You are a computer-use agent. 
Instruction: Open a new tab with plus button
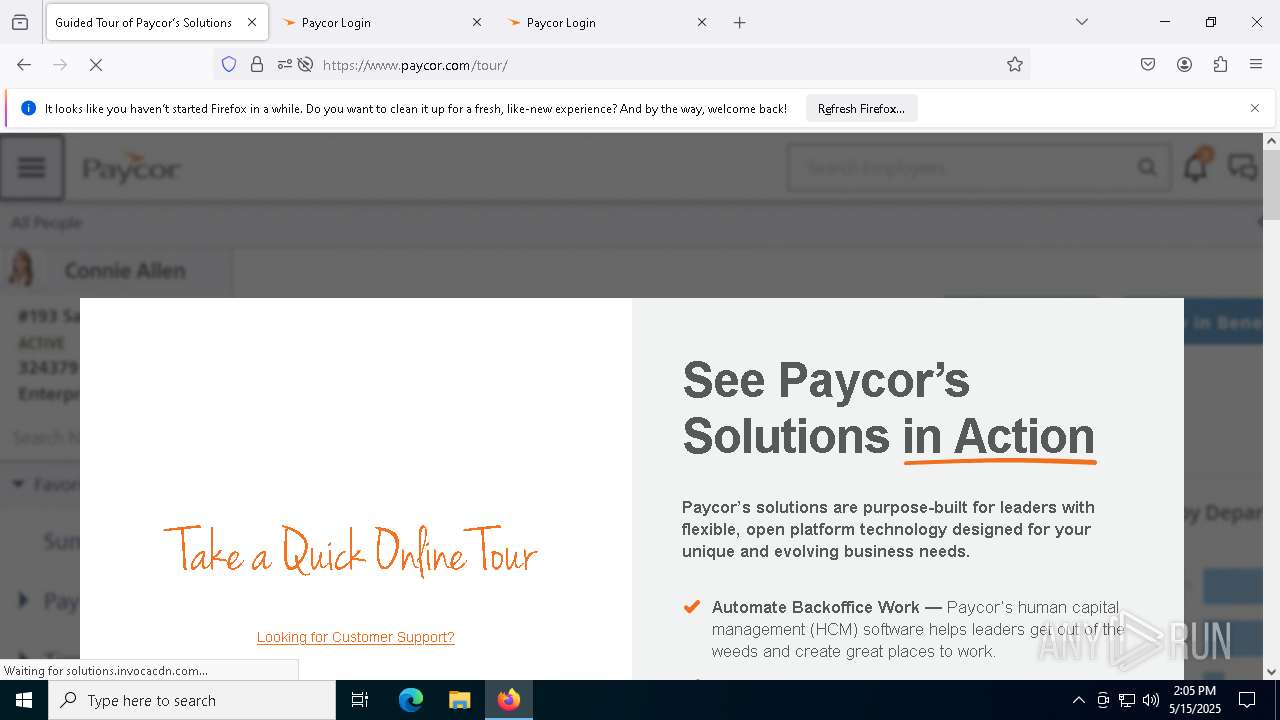click(740, 22)
